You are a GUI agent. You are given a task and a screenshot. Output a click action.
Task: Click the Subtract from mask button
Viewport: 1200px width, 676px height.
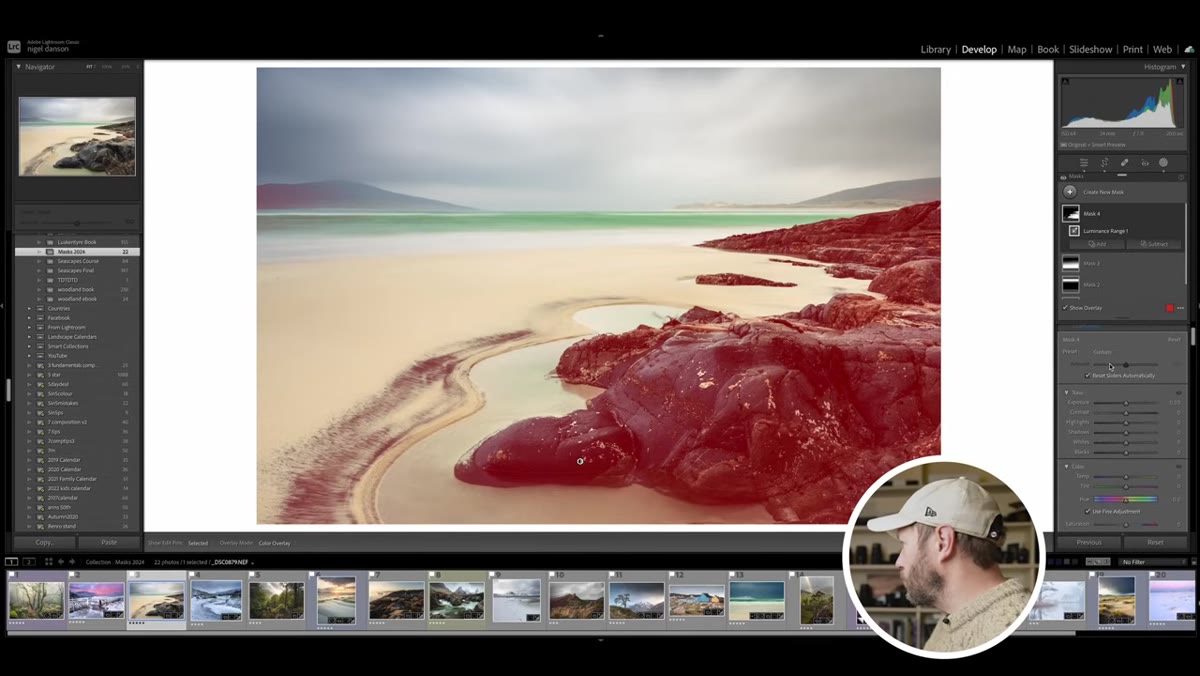[1154, 244]
